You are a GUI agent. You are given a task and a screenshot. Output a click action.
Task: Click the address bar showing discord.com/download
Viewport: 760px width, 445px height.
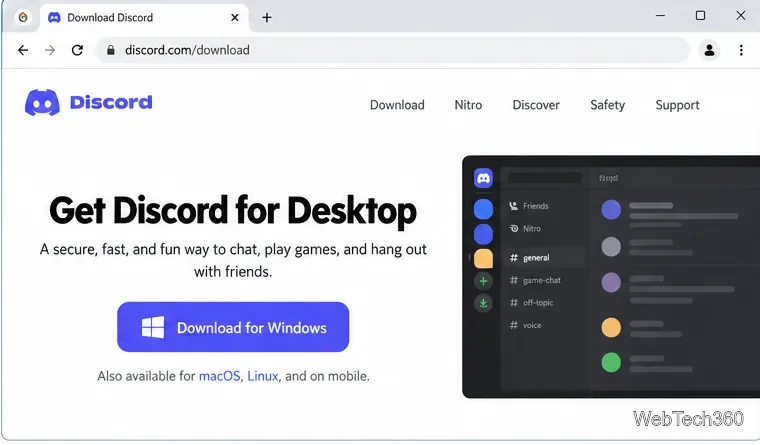[x=392, y=50]
